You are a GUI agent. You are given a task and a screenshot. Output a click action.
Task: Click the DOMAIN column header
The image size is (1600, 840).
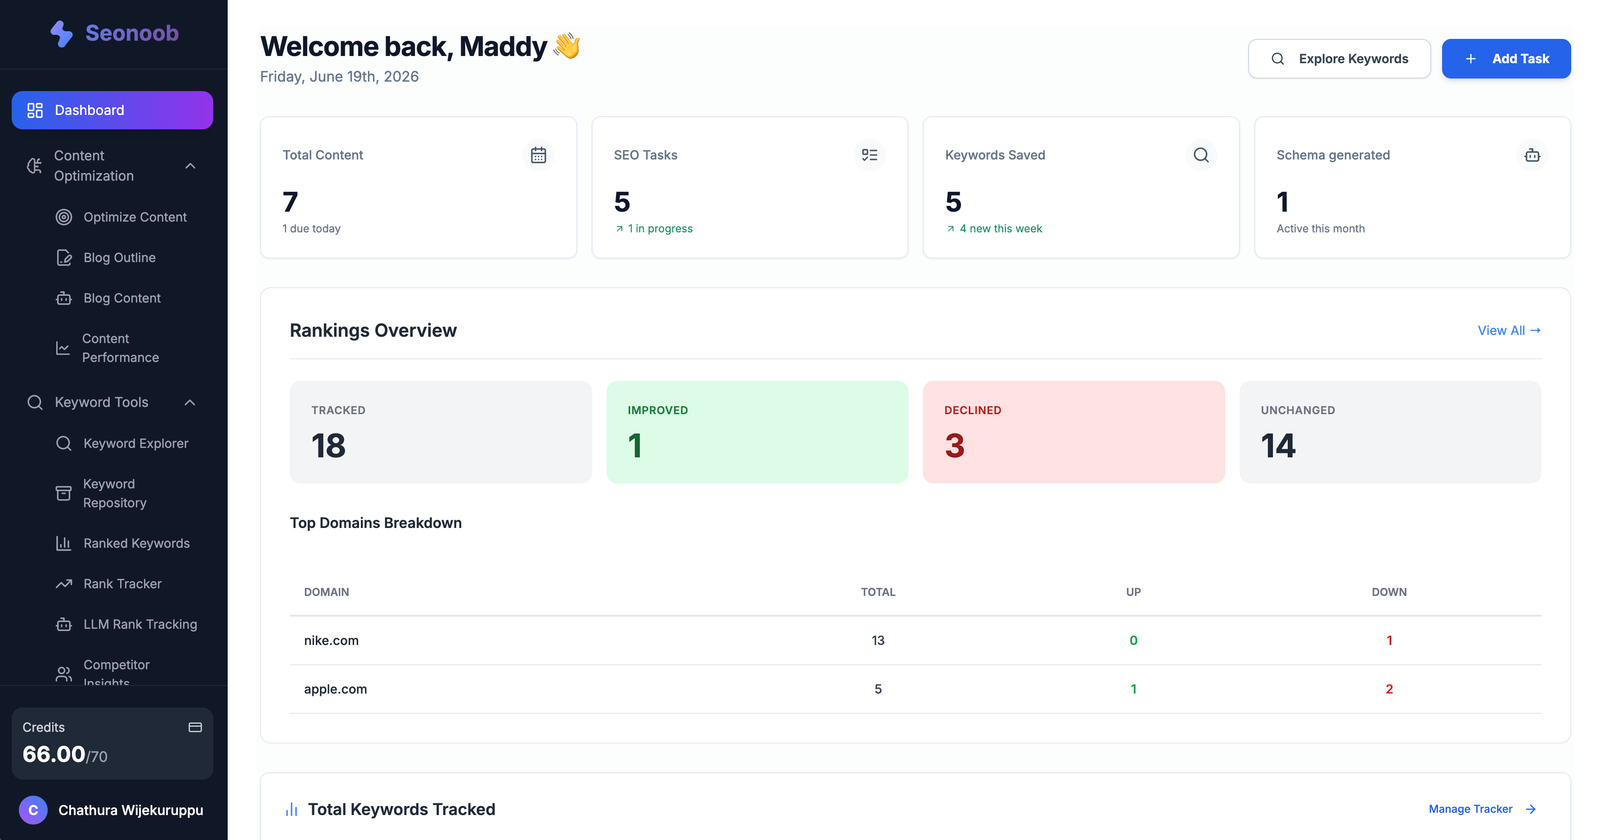[x=326, y=592]
